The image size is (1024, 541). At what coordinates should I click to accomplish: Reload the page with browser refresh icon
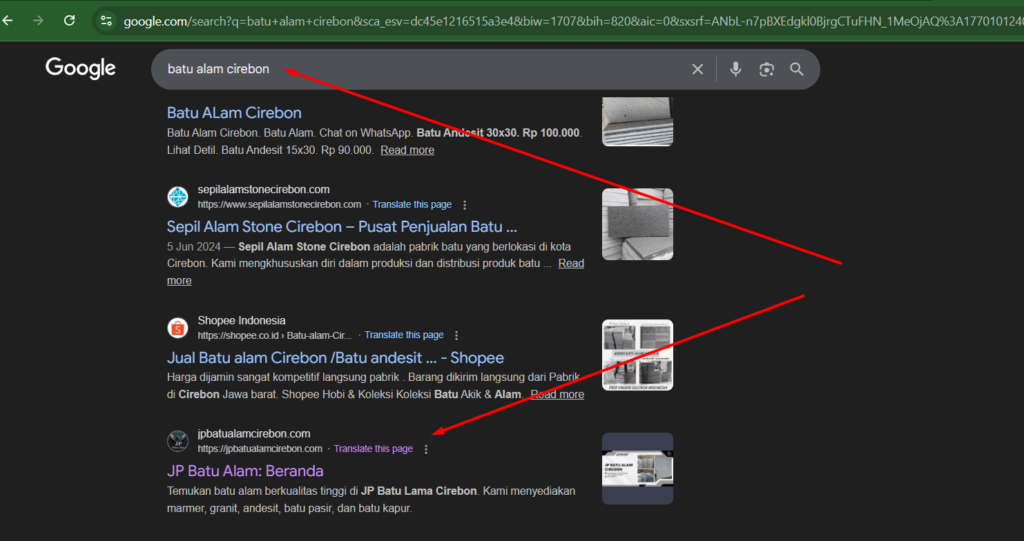(x=69, y=20)
